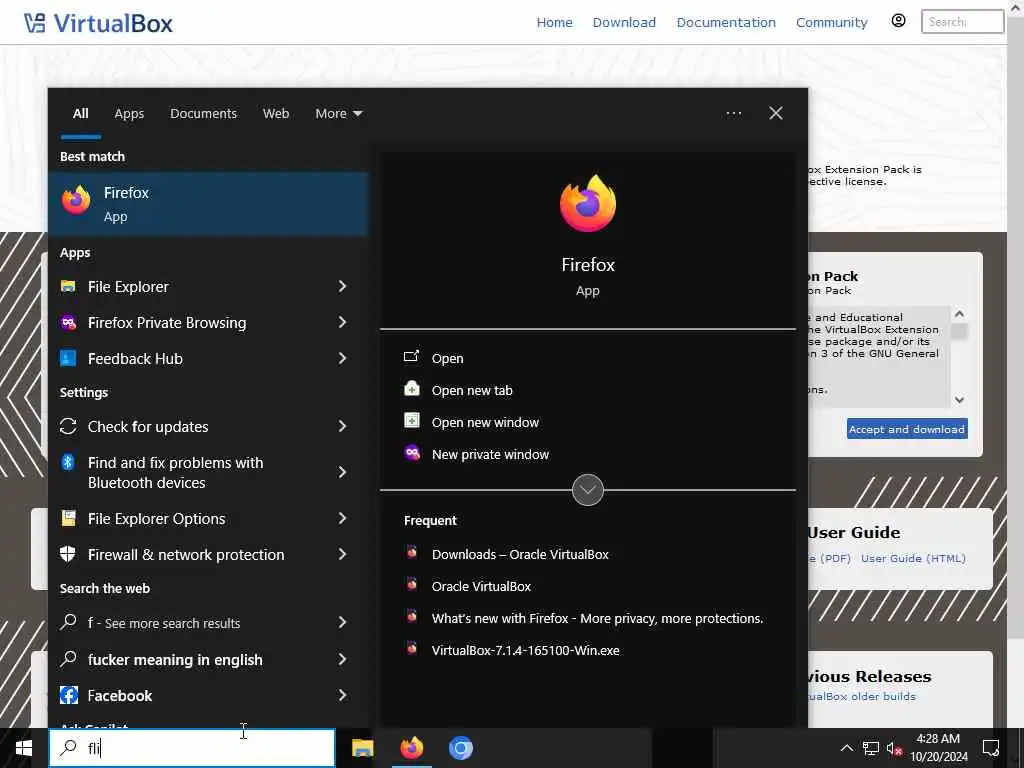Expand the Firewall & network protection arrow

tap(342, 554)
